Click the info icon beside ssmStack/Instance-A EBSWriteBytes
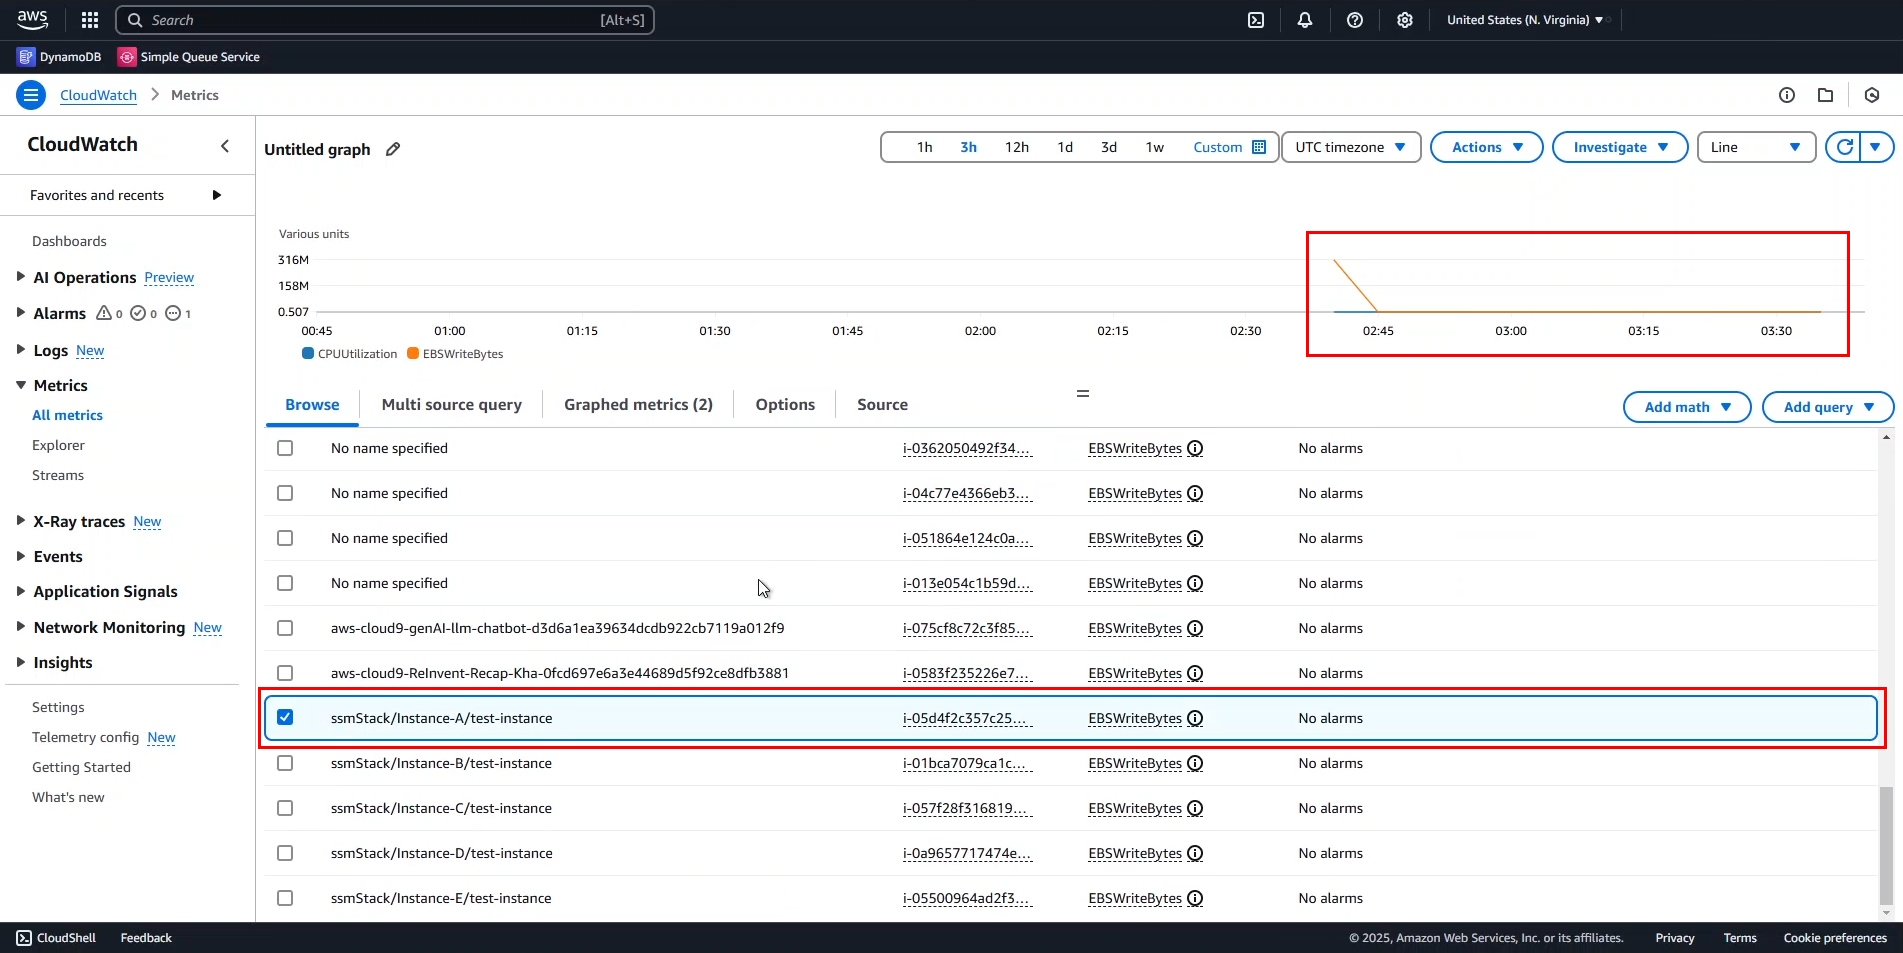This screenshot has width=1903, height=953. coord(1195,718)
